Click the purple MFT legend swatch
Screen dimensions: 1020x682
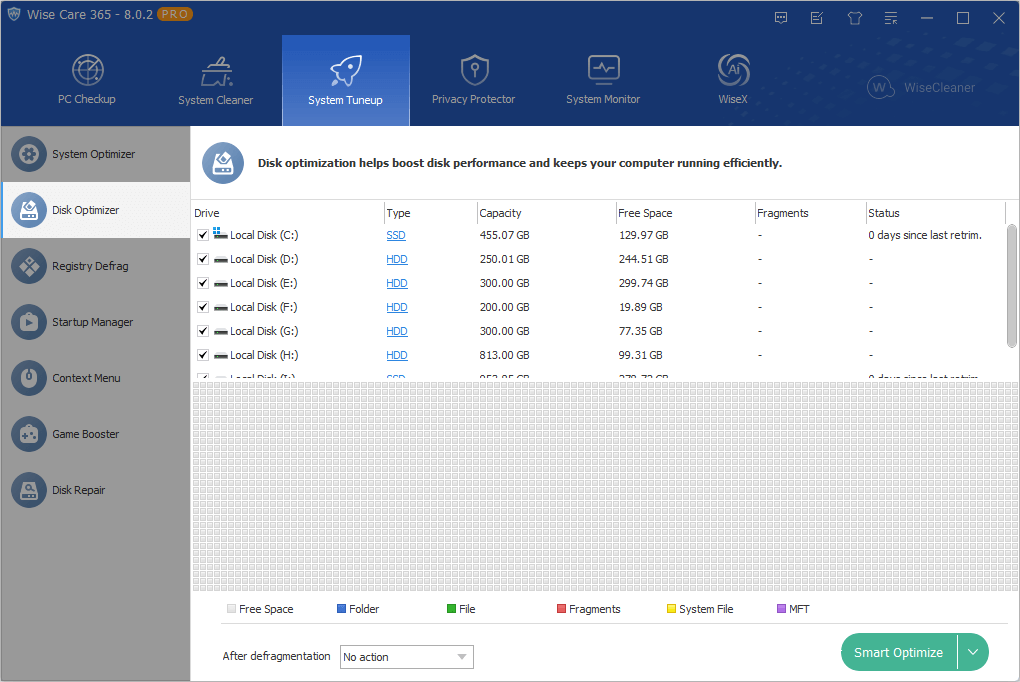click(x=781, y=608)
